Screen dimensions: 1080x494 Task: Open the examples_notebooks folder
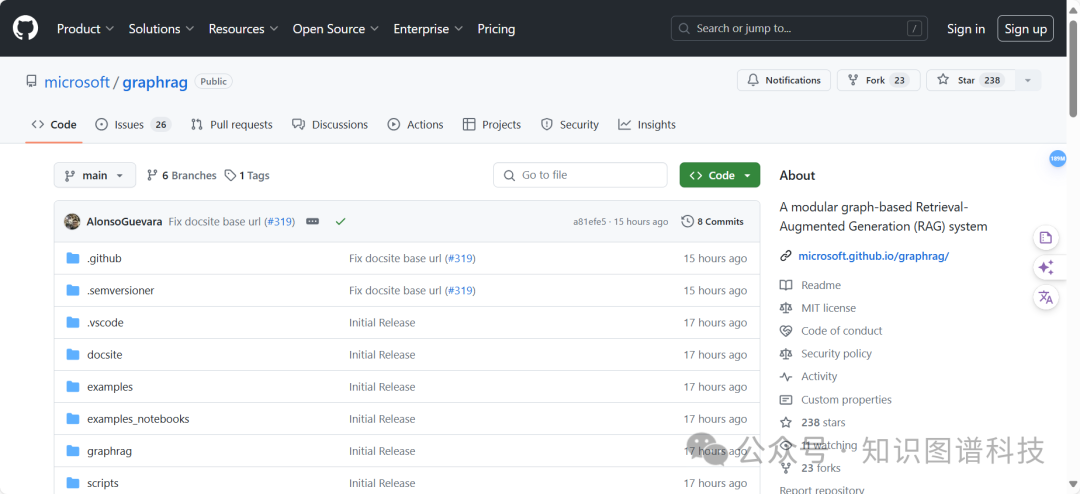138,419
